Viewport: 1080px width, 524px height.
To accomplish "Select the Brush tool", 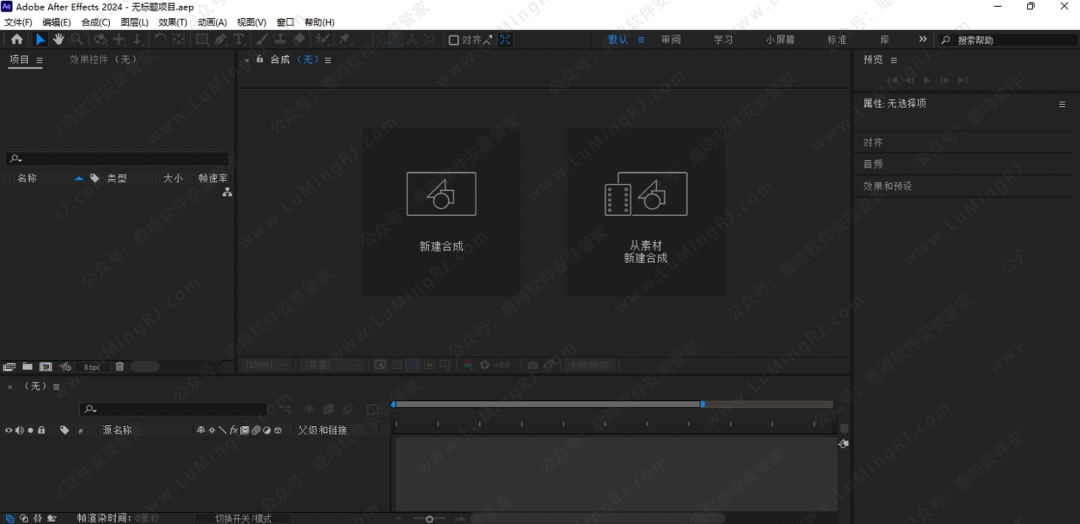I will point(262,39).
